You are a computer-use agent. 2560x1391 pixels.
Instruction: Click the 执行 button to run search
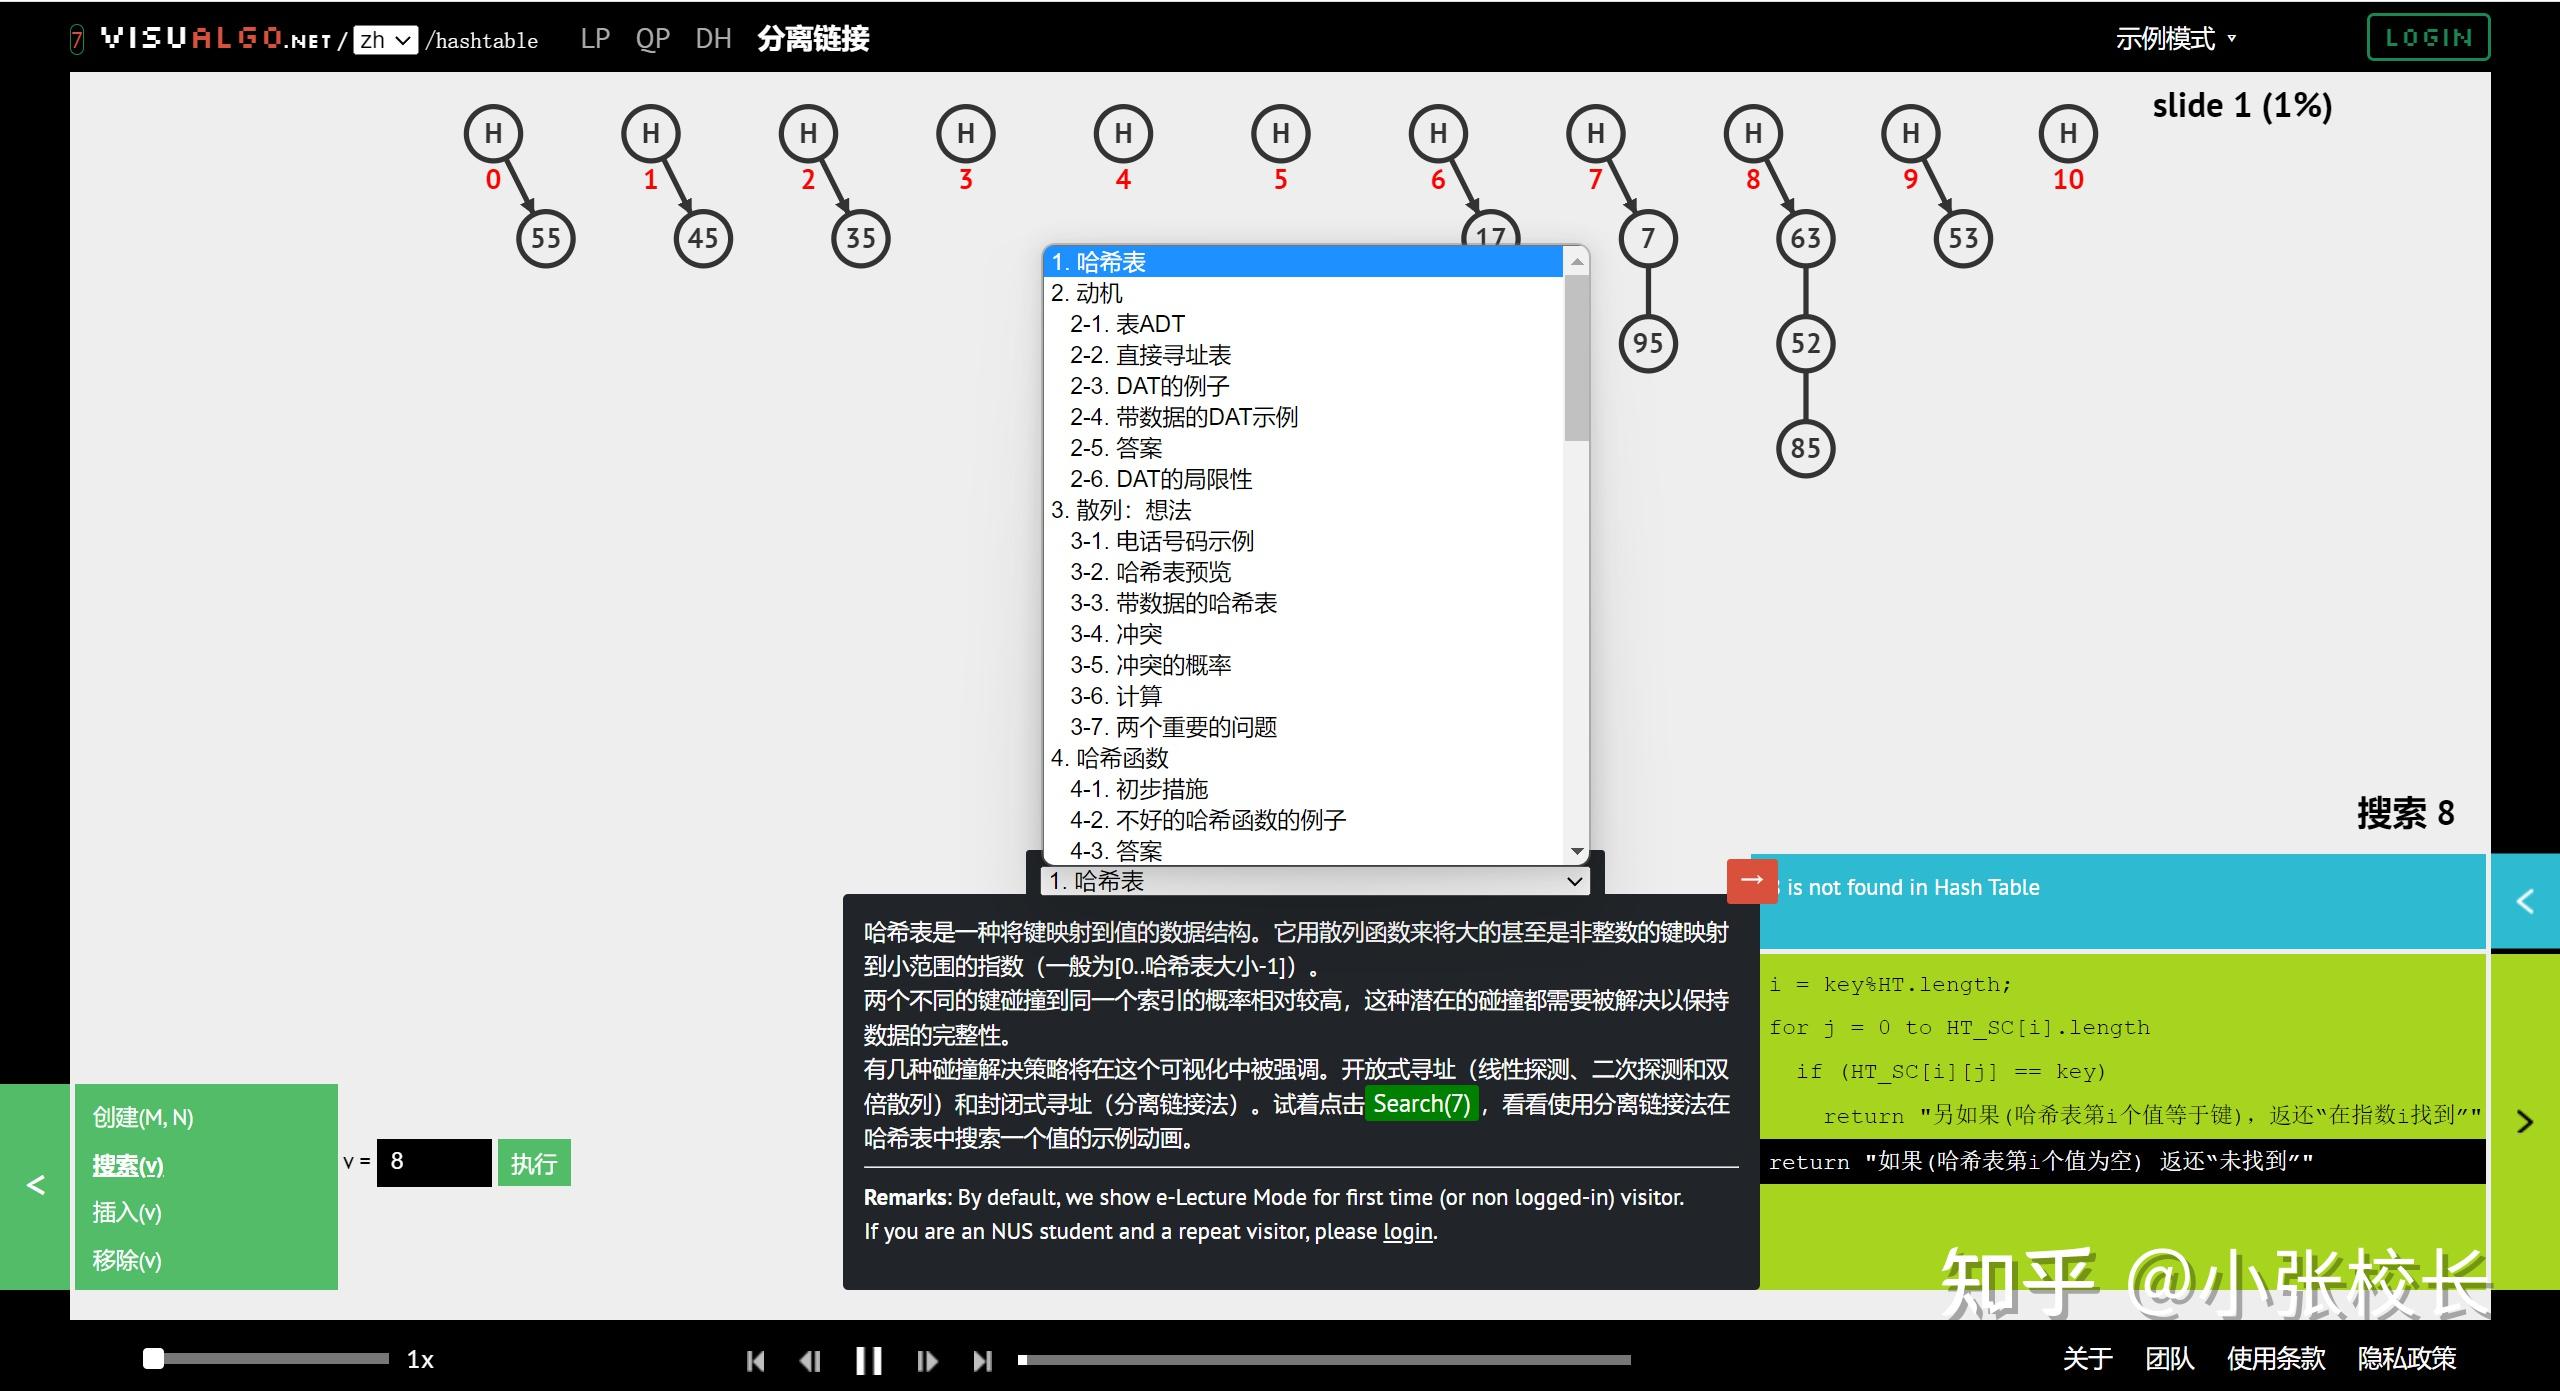[x=533, y=1162]
